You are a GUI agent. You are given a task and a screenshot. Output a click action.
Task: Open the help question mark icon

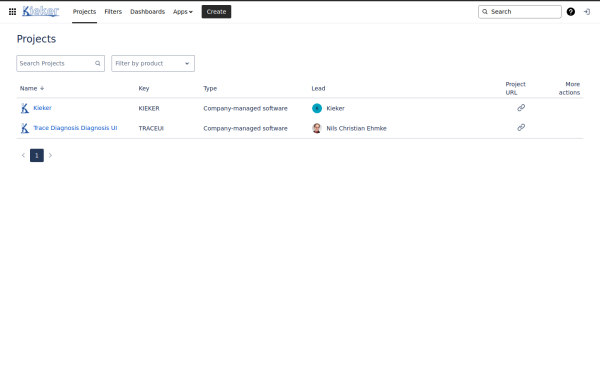[x=571, y=12]
